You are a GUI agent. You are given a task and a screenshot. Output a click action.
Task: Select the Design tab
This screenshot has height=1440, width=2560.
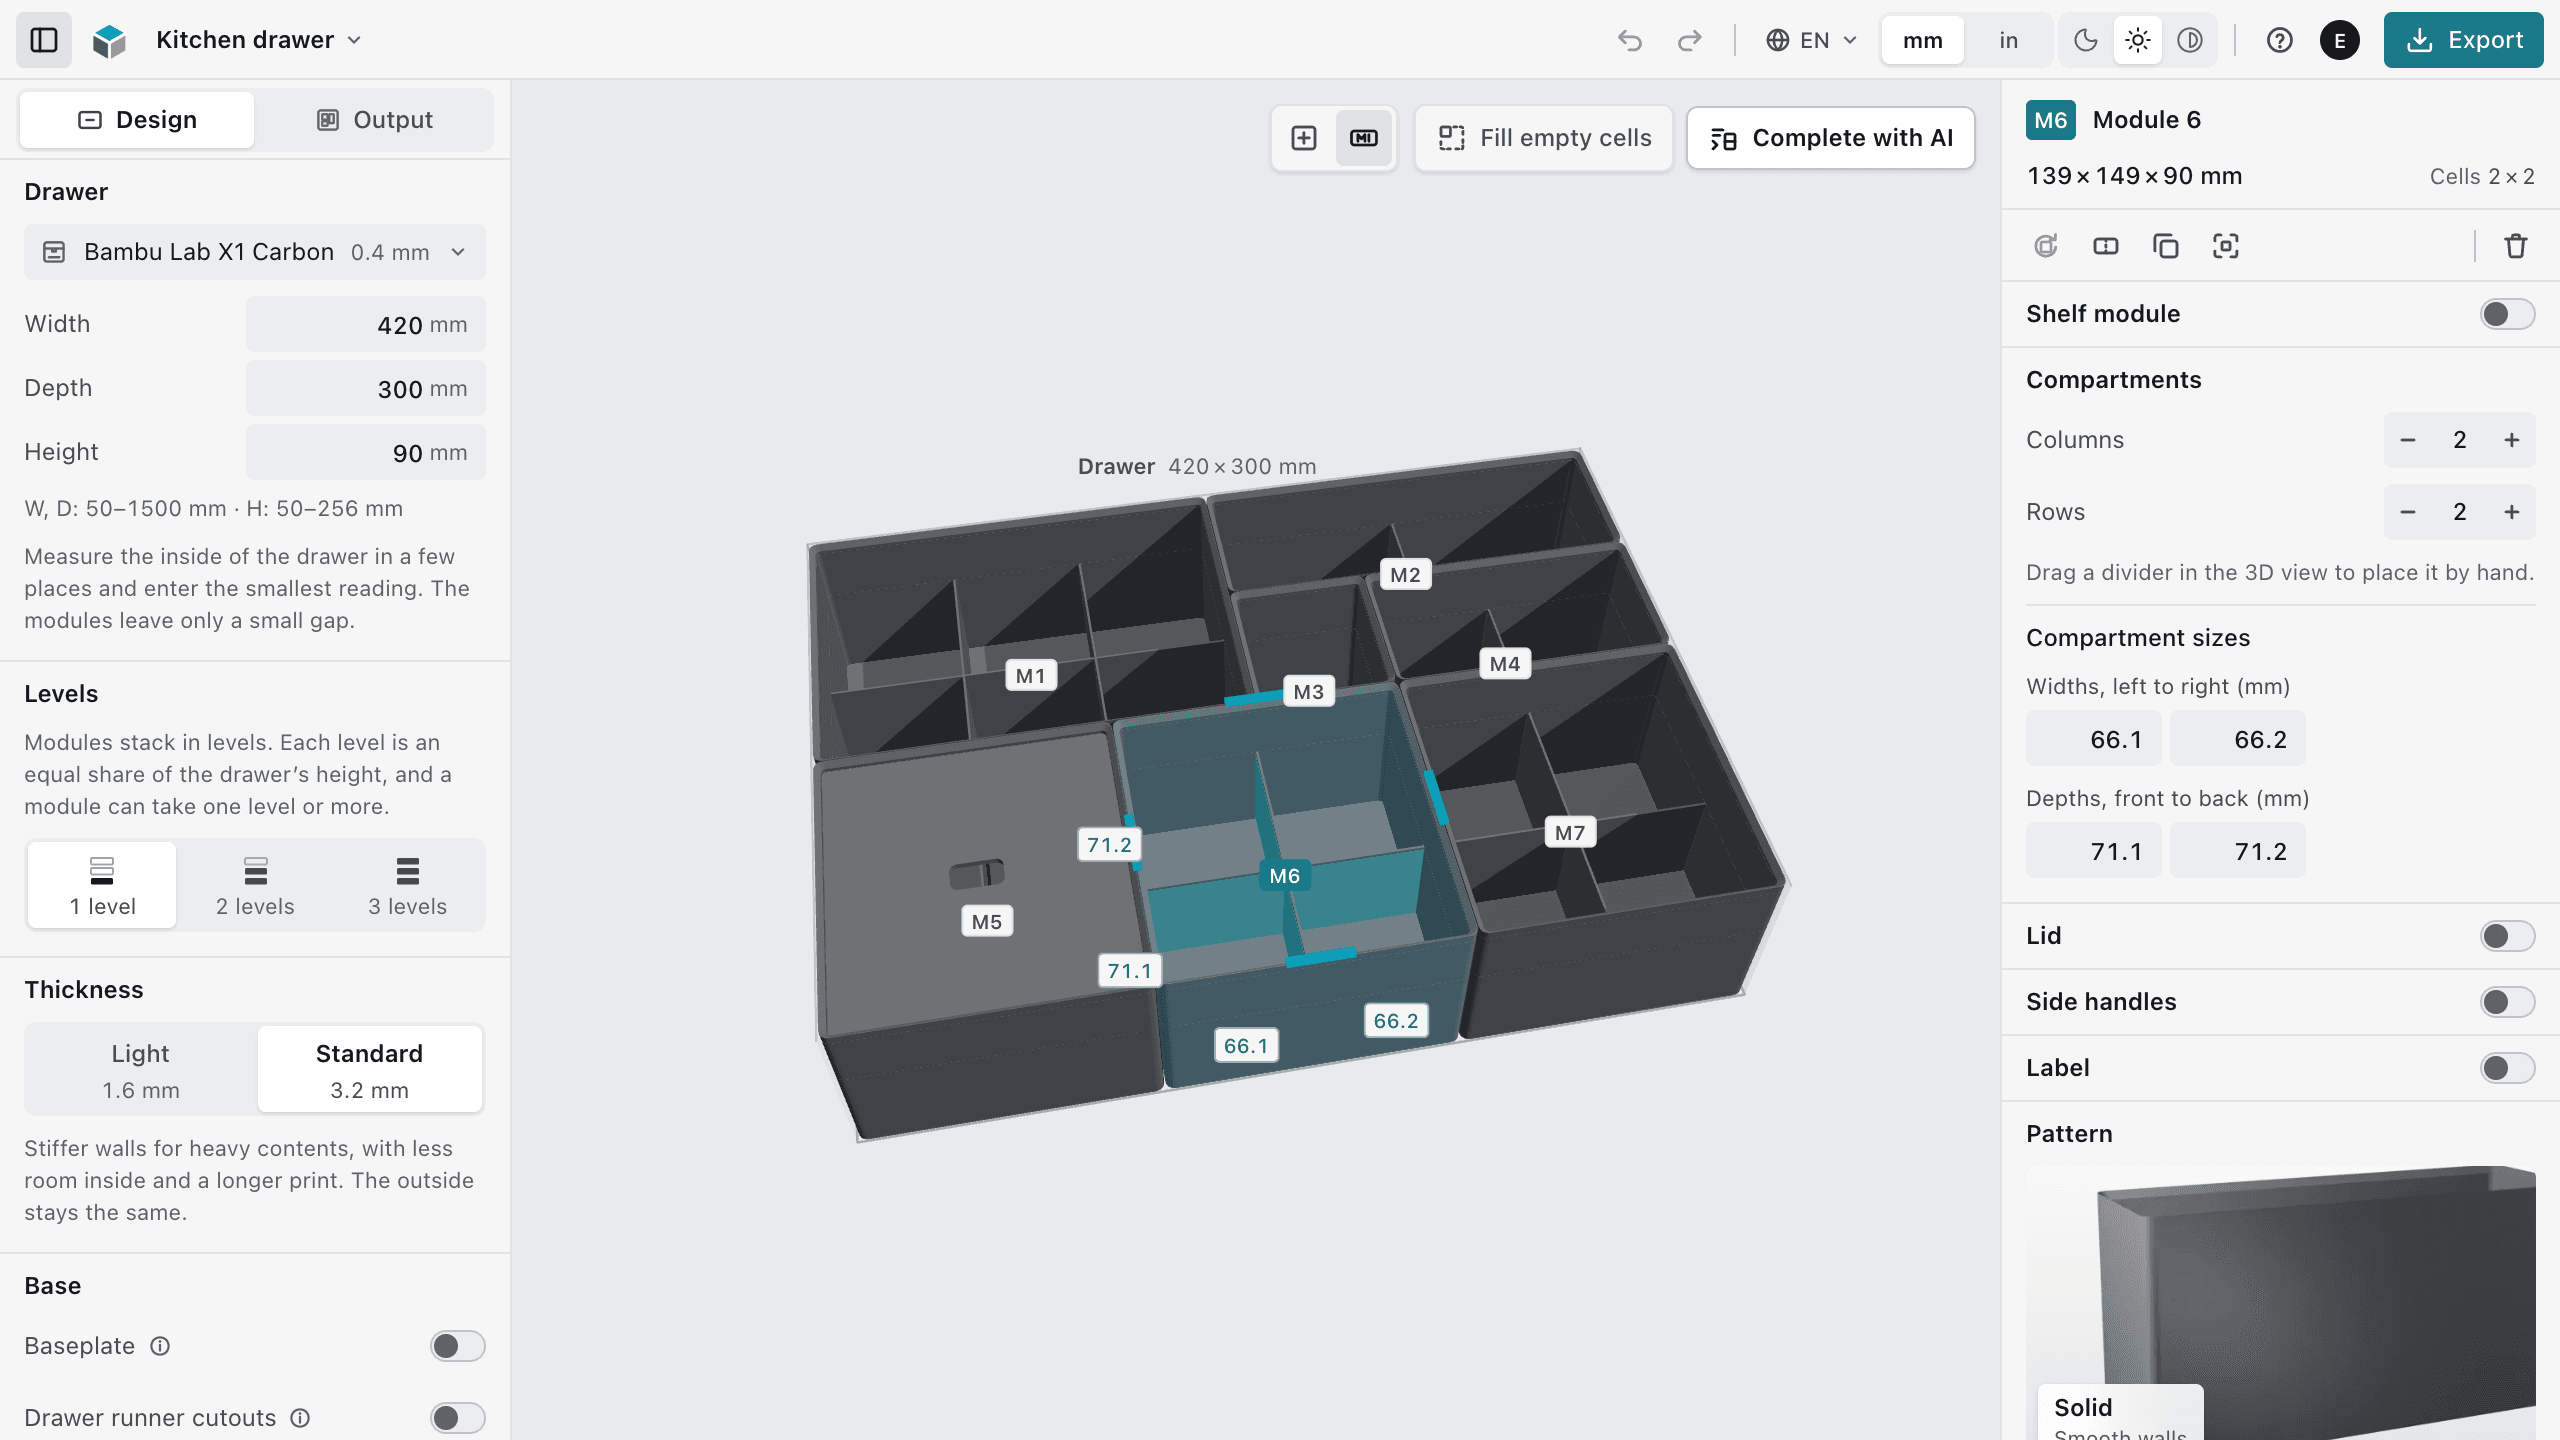tap(137, 120)
